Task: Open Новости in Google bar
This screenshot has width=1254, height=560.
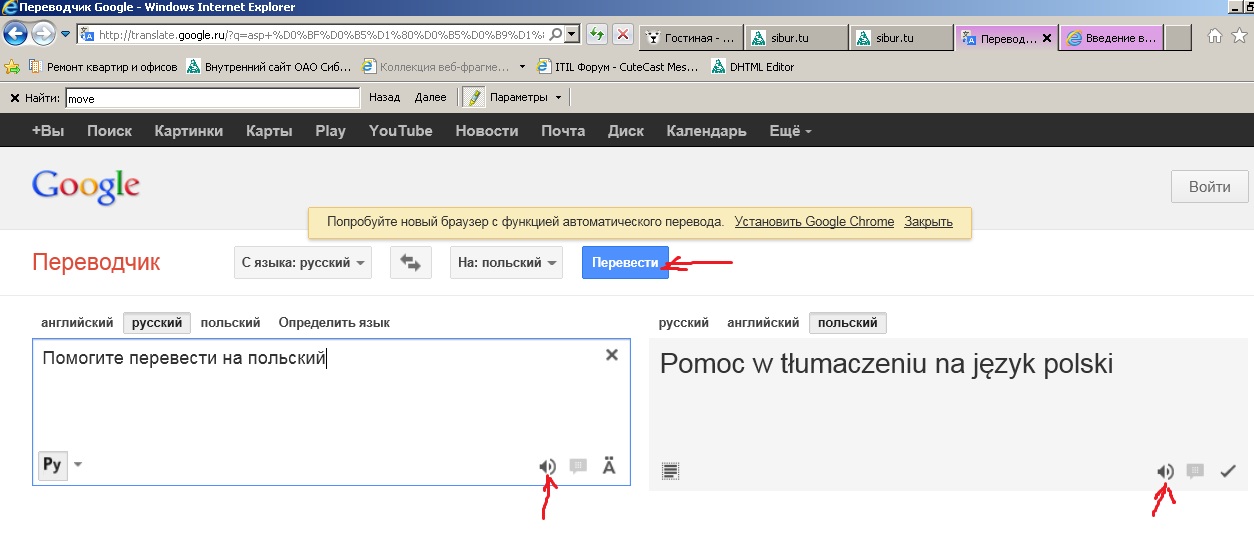Action: click(487, 131)
